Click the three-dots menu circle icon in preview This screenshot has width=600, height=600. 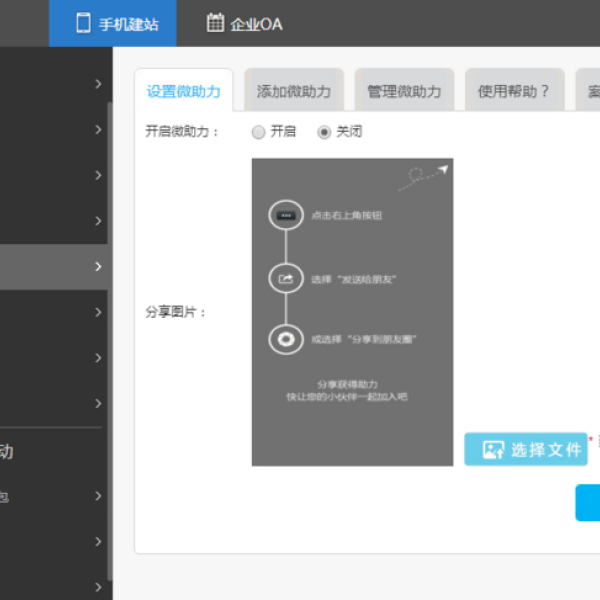pos(286,215)
